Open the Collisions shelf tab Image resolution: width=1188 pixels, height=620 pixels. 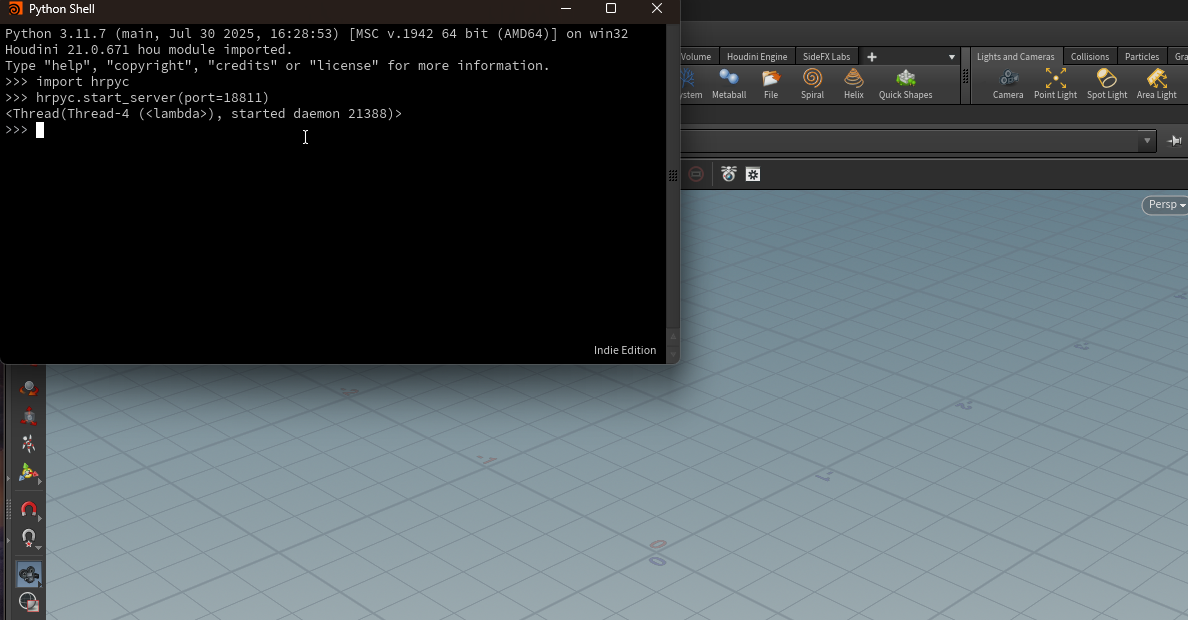click(1089, 57)
